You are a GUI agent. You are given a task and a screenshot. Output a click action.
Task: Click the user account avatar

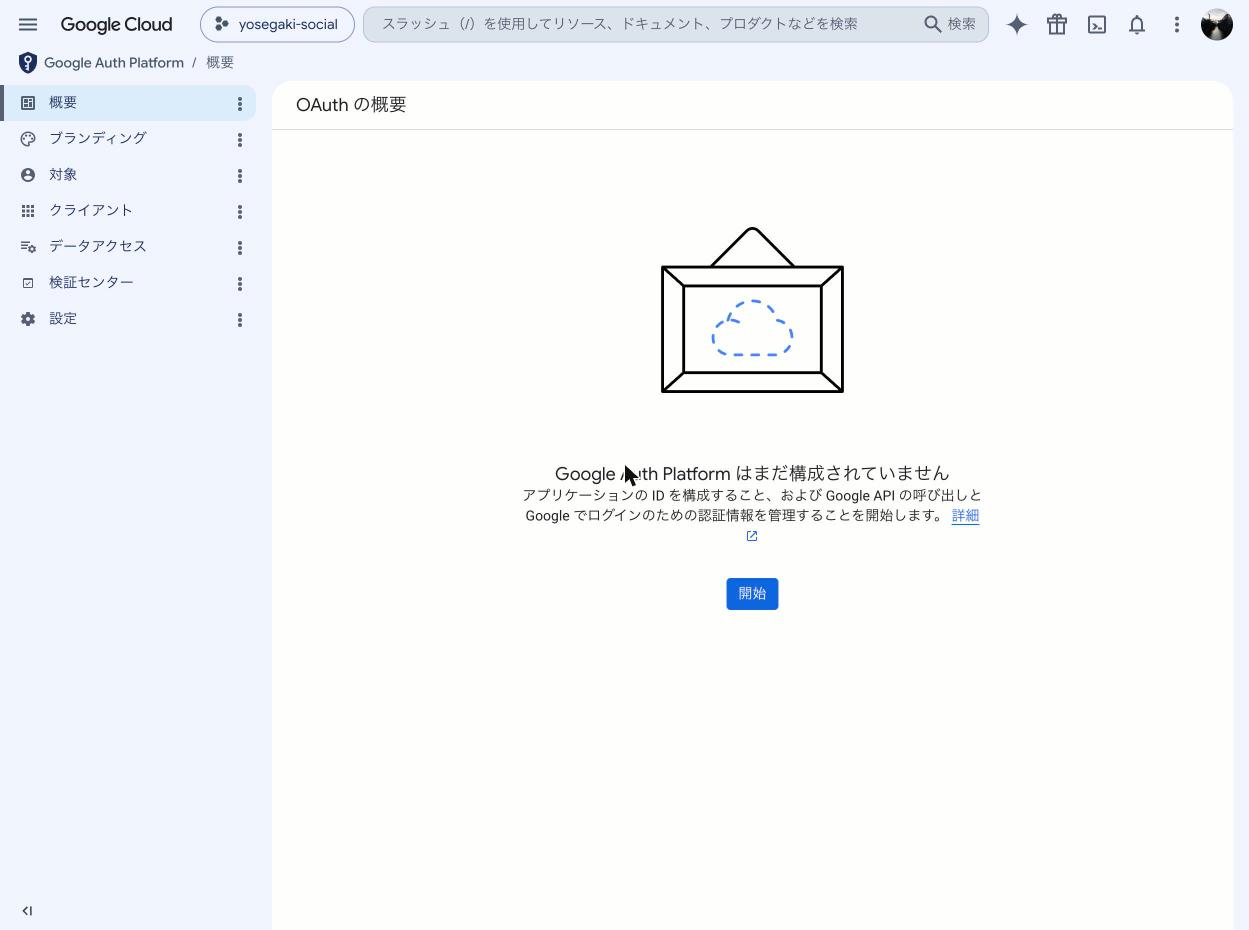click(1217, 24)
